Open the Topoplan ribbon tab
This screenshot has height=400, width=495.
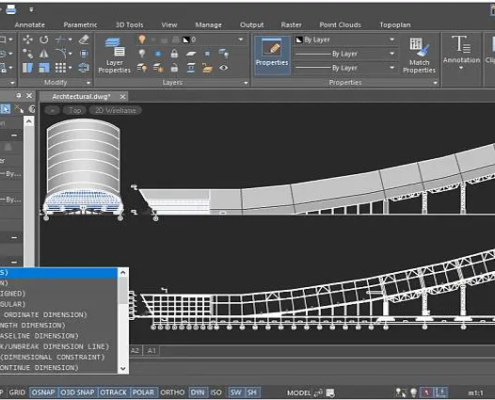pos(395,25)
